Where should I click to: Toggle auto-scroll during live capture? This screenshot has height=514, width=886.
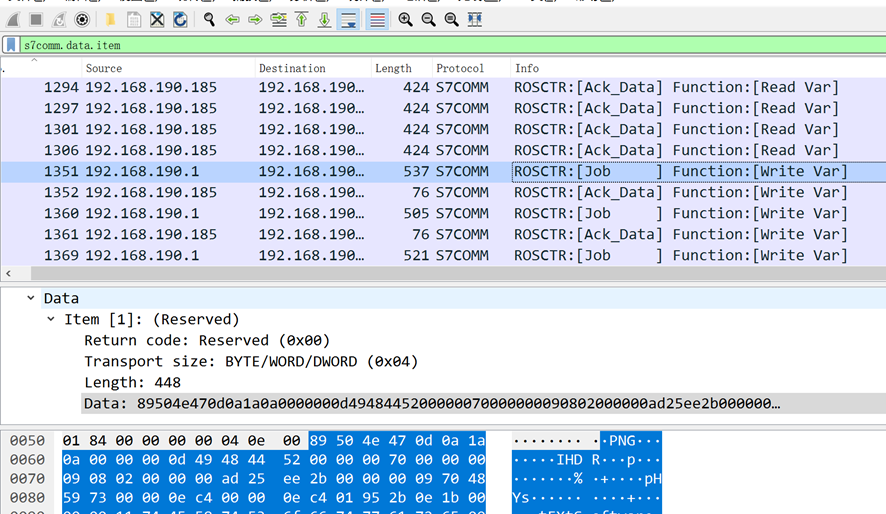[348, 19]
